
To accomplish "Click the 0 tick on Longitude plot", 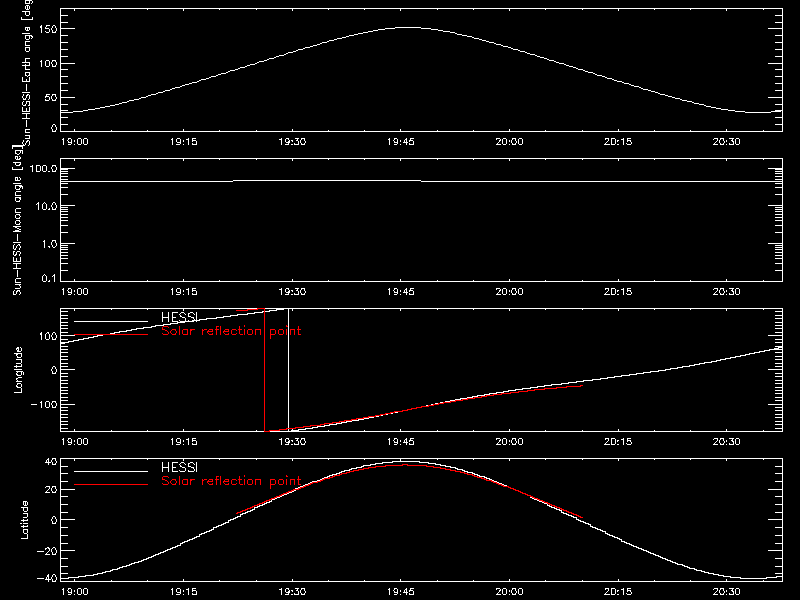I will (54, 370).
